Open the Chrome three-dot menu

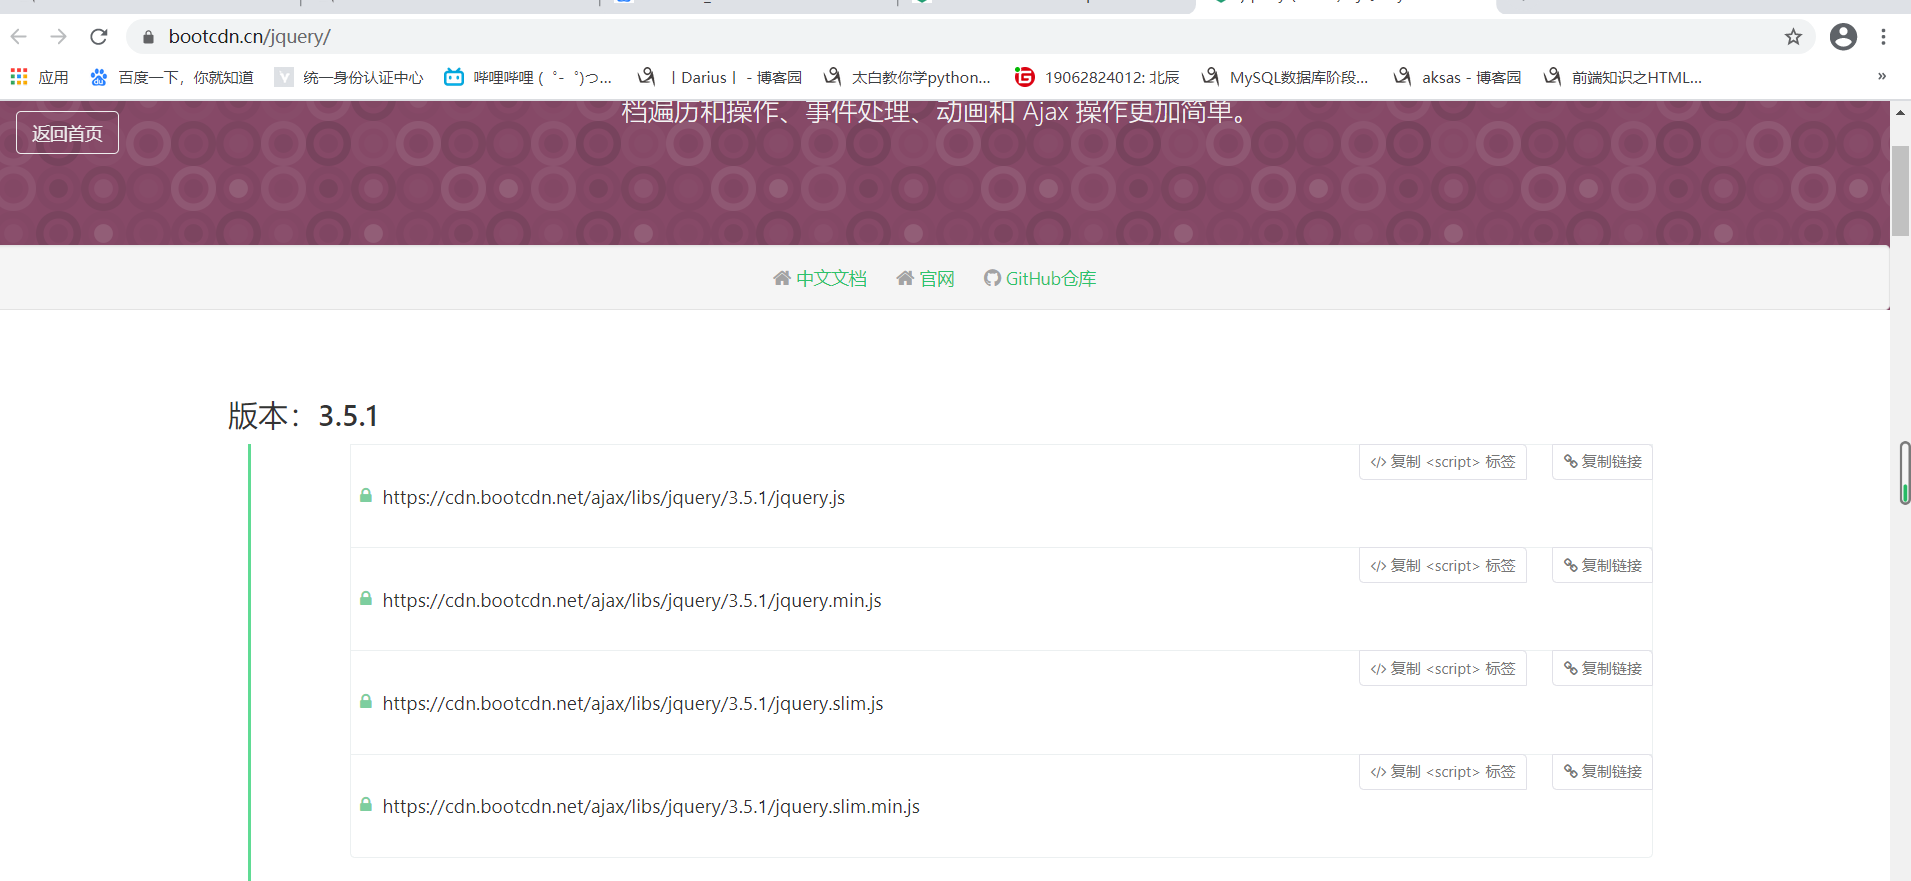(x=1883, y=37)
